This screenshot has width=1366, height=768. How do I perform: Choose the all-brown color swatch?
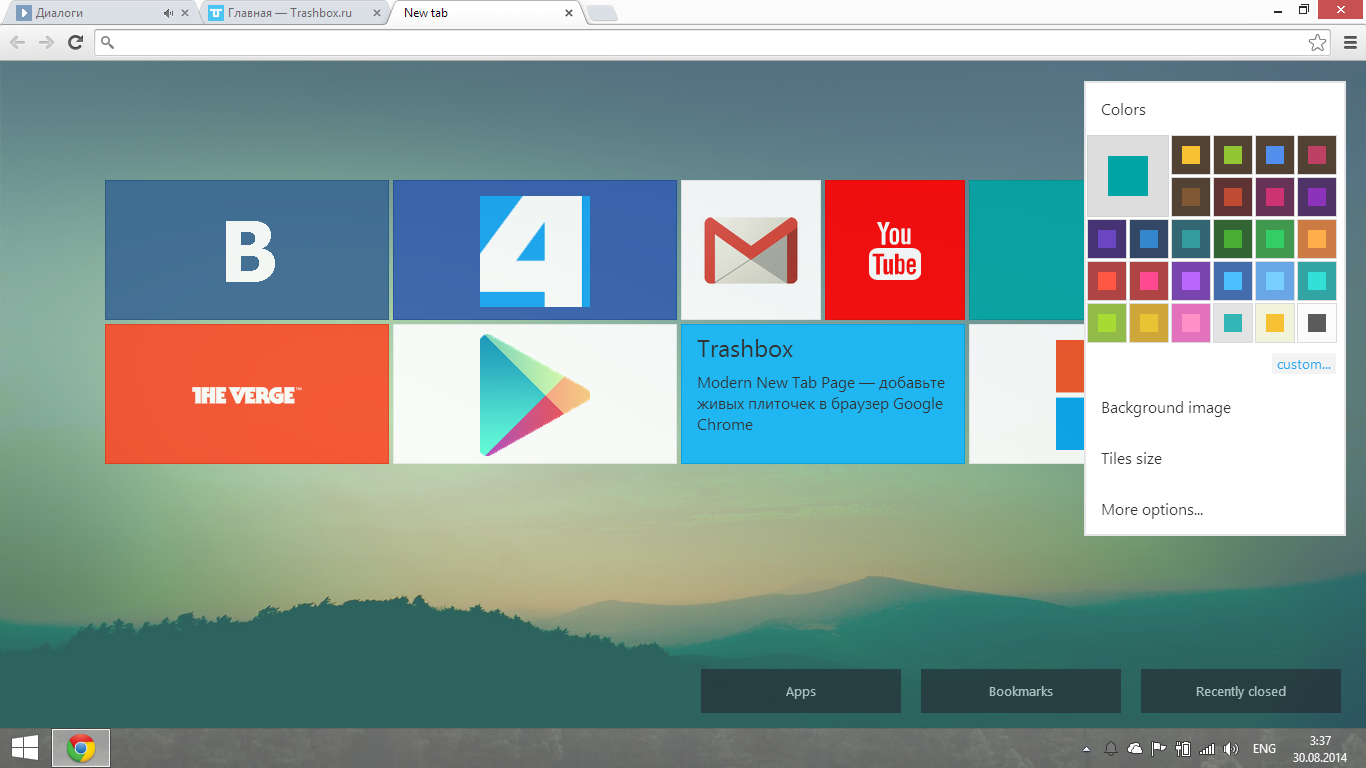(x=1191, y=197)
